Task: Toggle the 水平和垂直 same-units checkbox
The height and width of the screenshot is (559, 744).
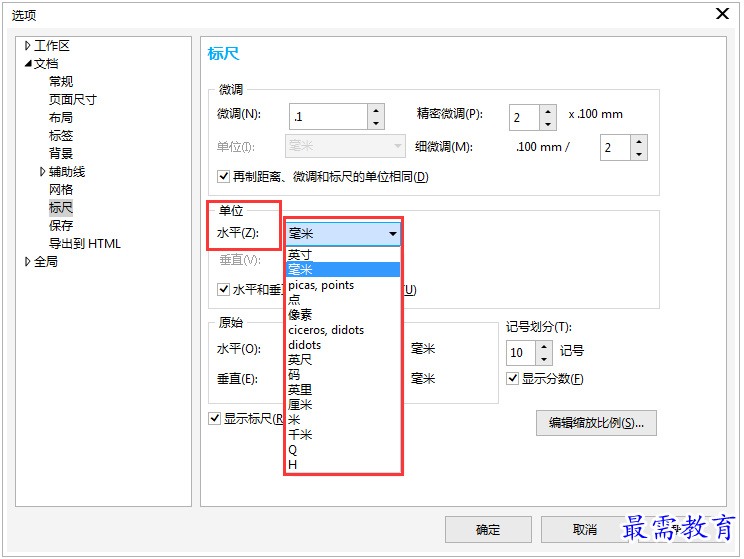Action: pyautogui.click(x=223, y=289)
